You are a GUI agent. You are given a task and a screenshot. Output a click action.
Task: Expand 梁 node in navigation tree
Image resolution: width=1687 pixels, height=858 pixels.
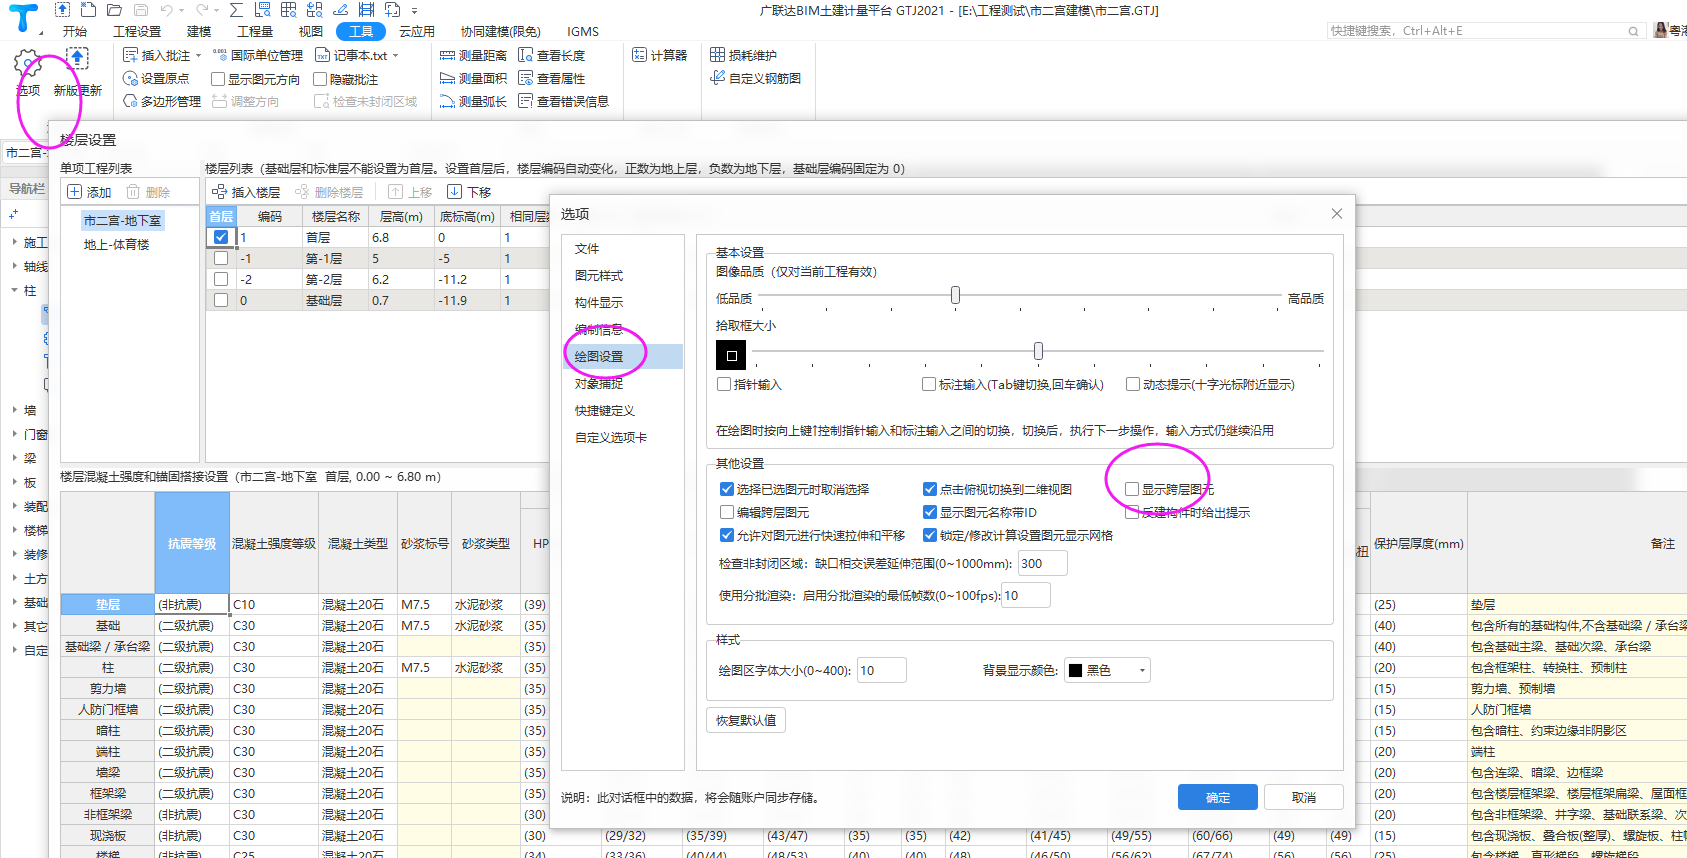(x=14, y=458)
